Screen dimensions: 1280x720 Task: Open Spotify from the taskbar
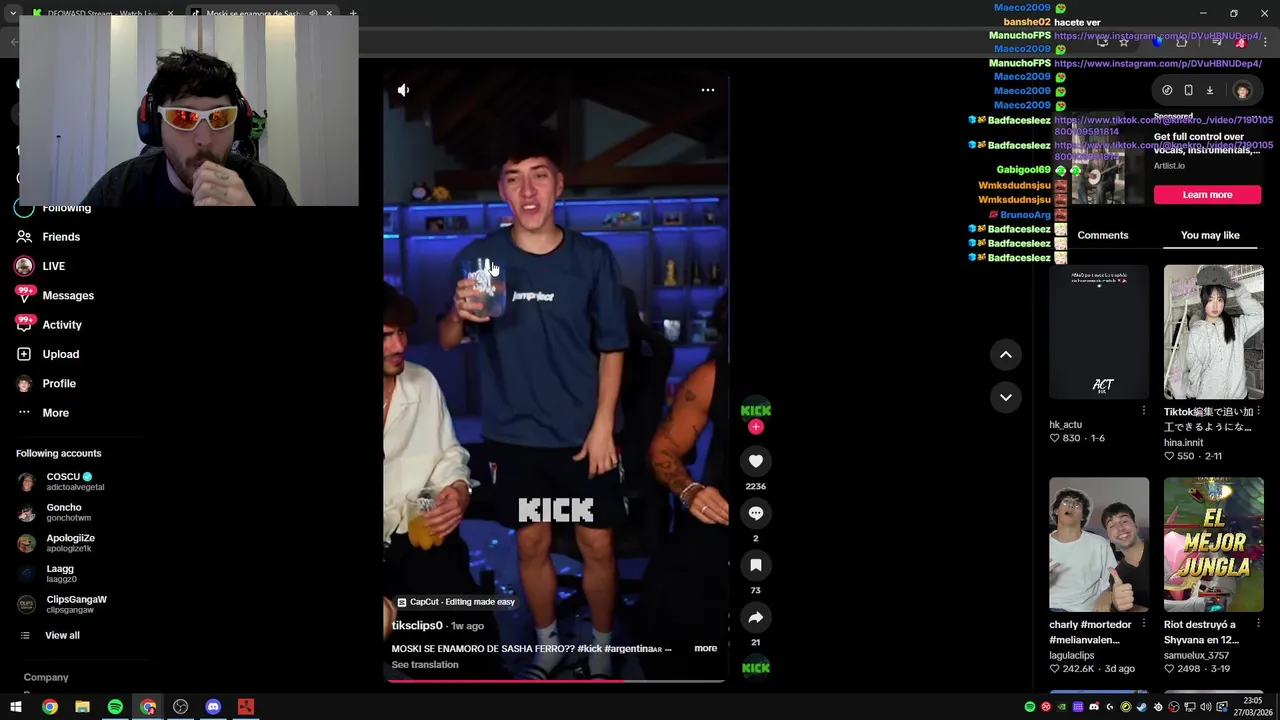115,707
